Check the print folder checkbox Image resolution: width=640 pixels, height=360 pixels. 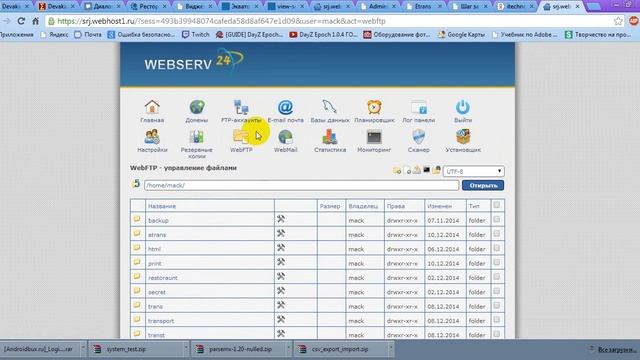(496, 262)
